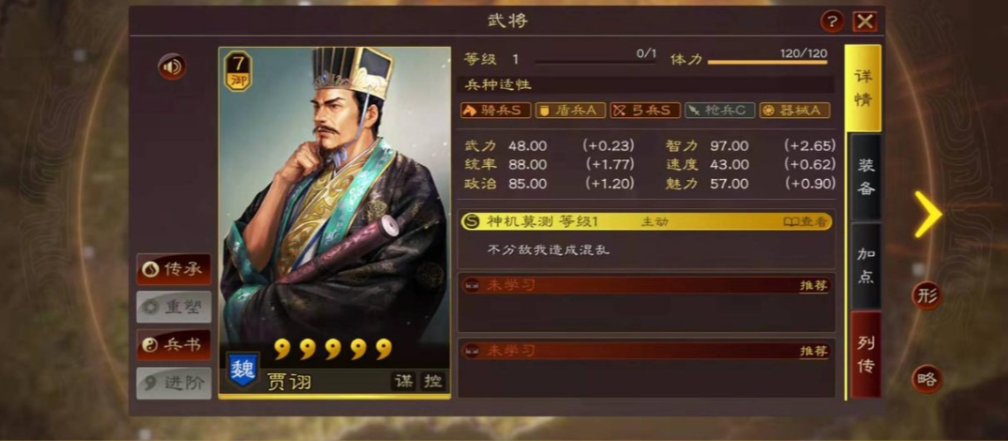Open the 列传 biography tab

[x=865, y=355]
